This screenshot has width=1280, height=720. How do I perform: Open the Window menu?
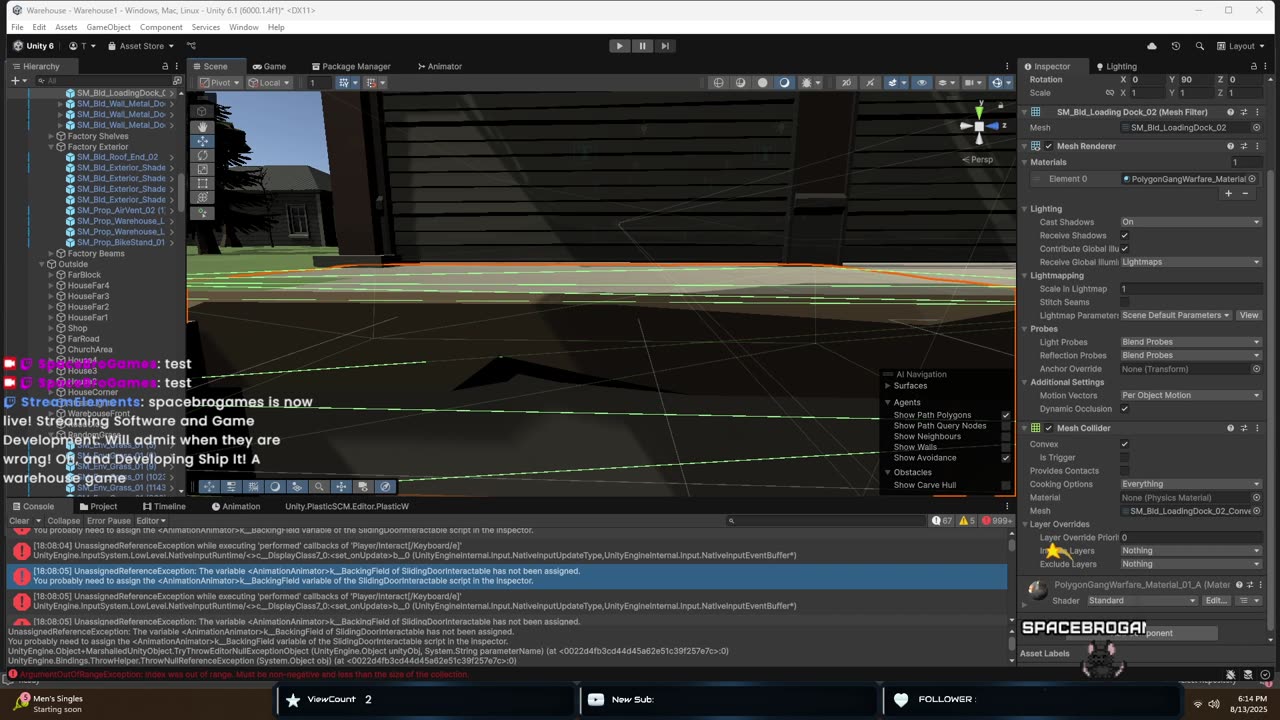click(243, 27)
